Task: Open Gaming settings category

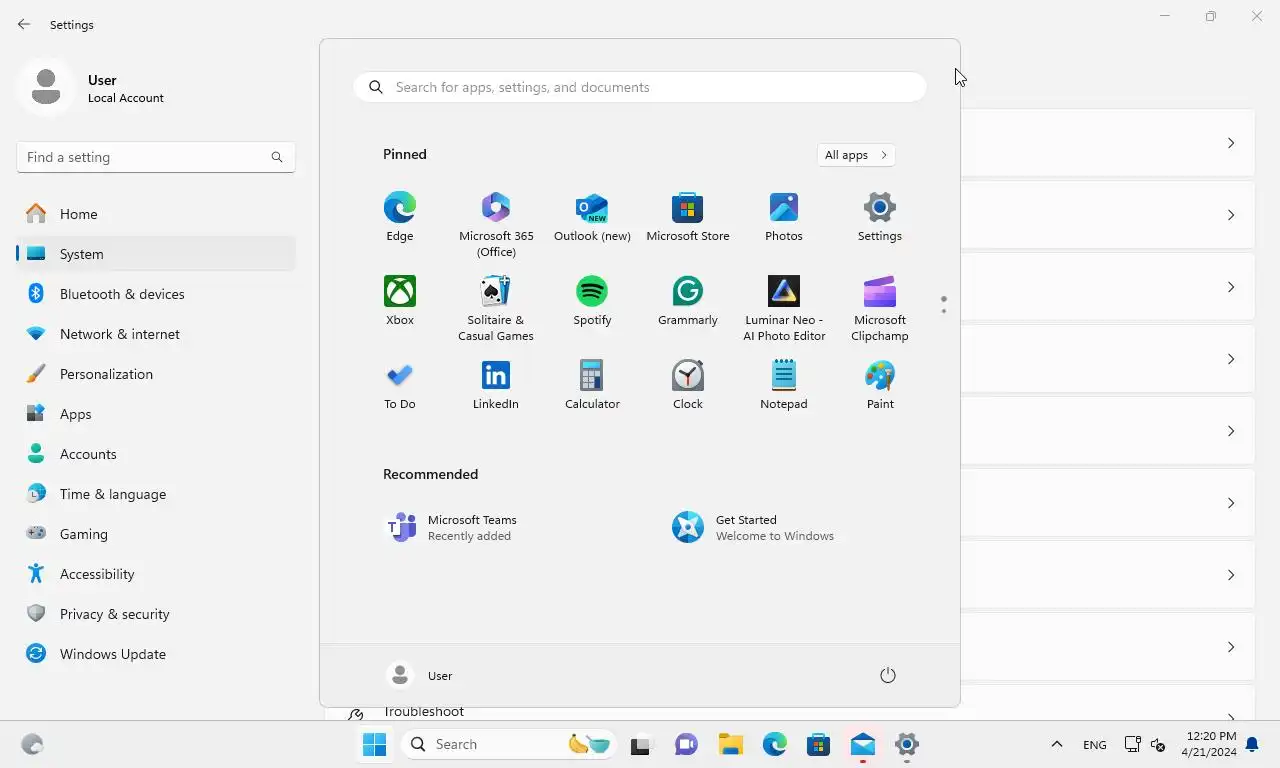Action: tap(156, 534)
